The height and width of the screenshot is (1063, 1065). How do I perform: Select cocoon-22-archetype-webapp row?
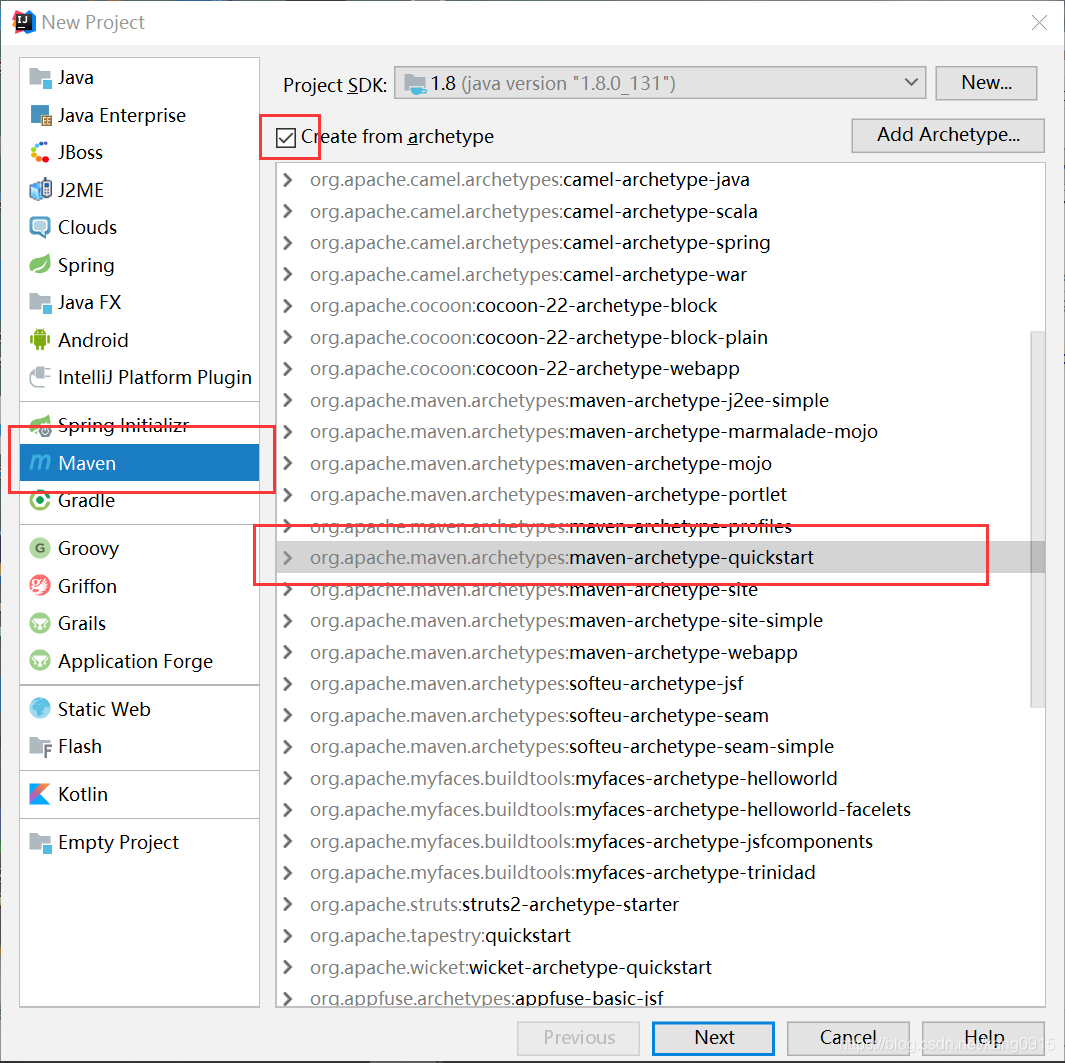coord(660,369)
